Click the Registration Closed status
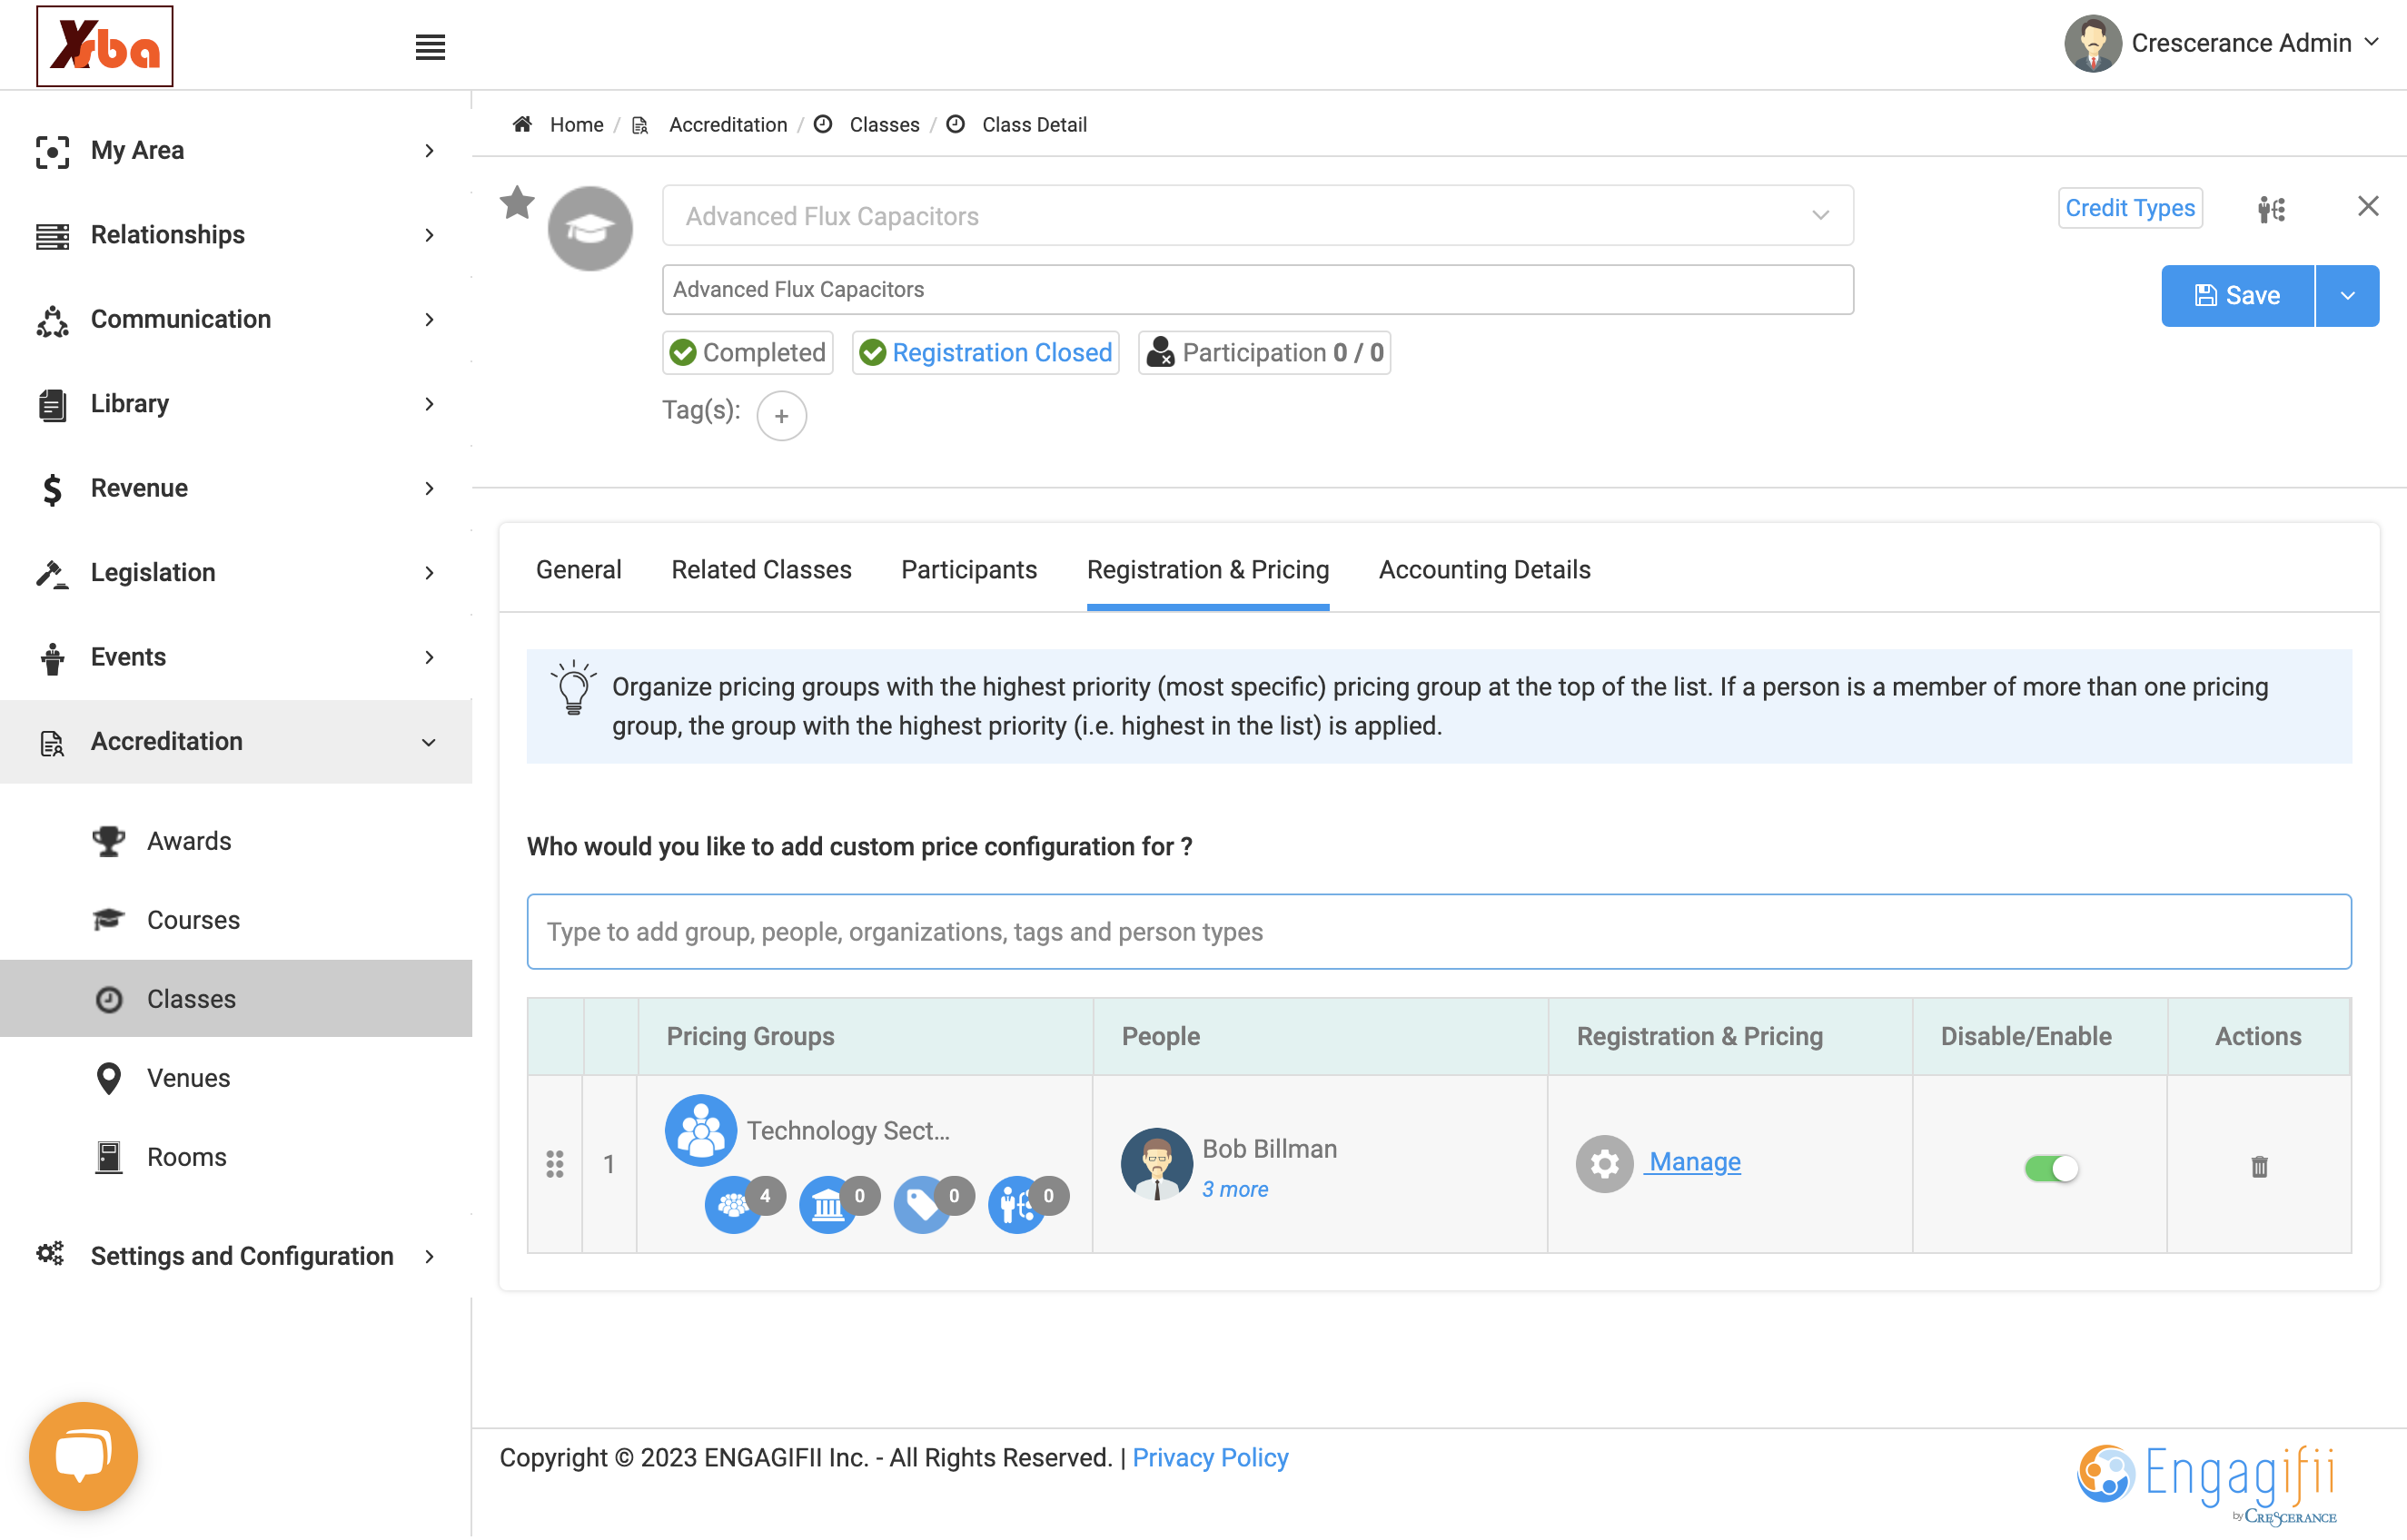 (x=985, y=352)
